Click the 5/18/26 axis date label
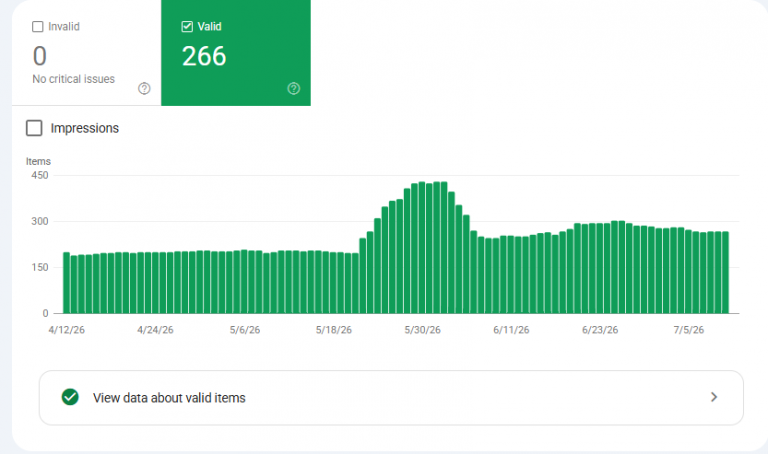768x454 pixels. pyautogui.click(x=334, y=330)
